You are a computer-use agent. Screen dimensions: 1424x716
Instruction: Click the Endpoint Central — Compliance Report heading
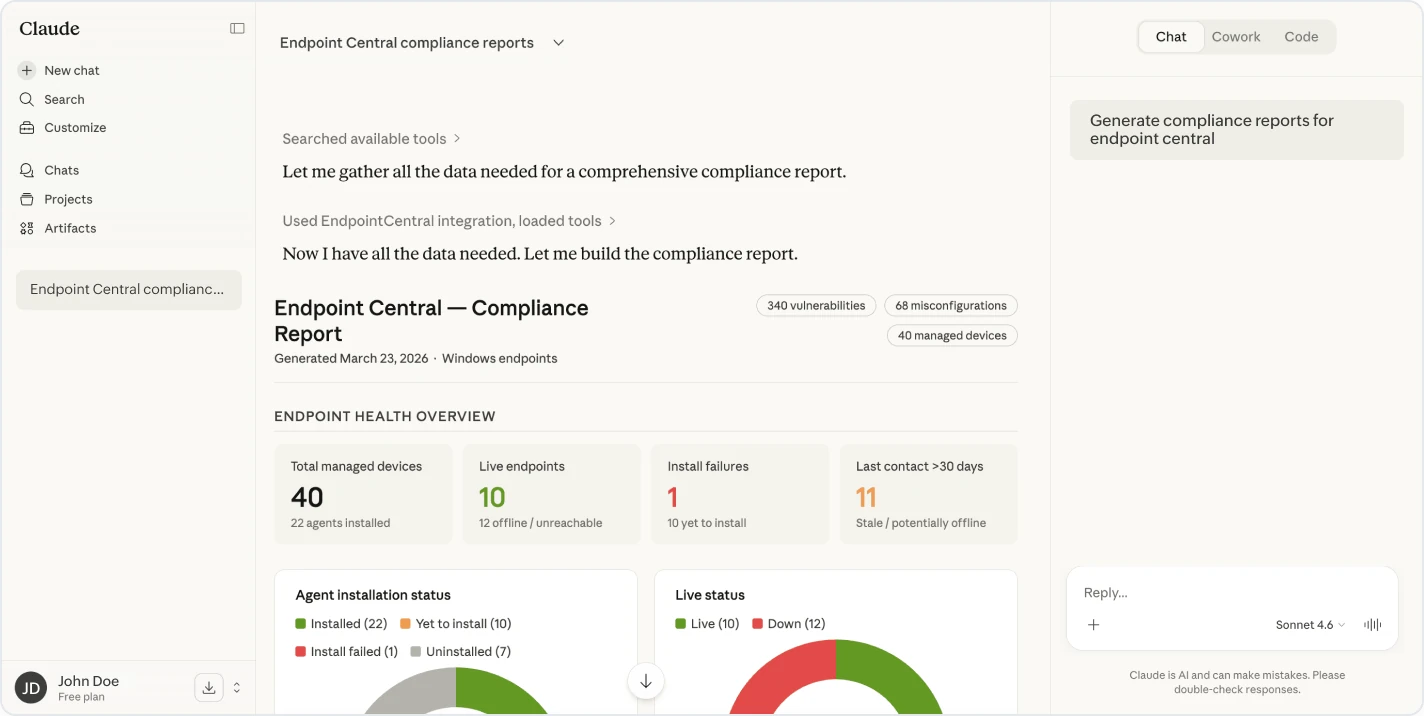click(431, 321)
